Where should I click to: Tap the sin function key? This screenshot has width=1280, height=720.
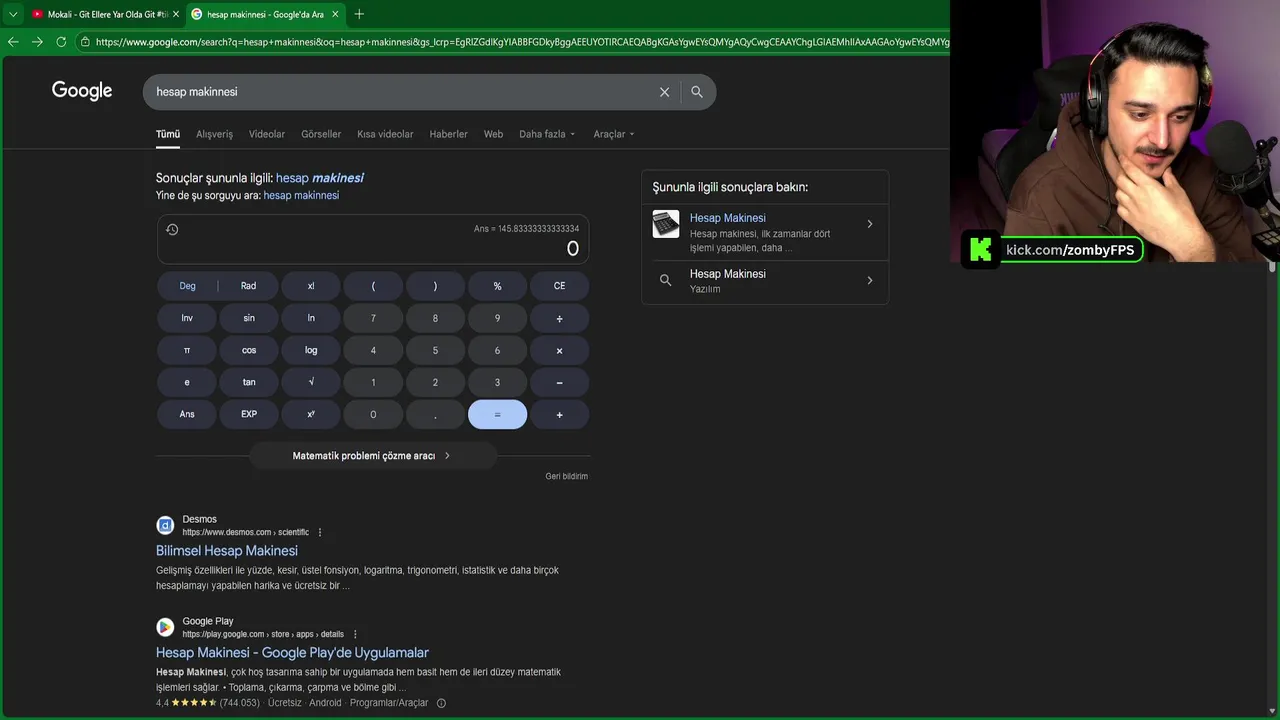(249, 318)
